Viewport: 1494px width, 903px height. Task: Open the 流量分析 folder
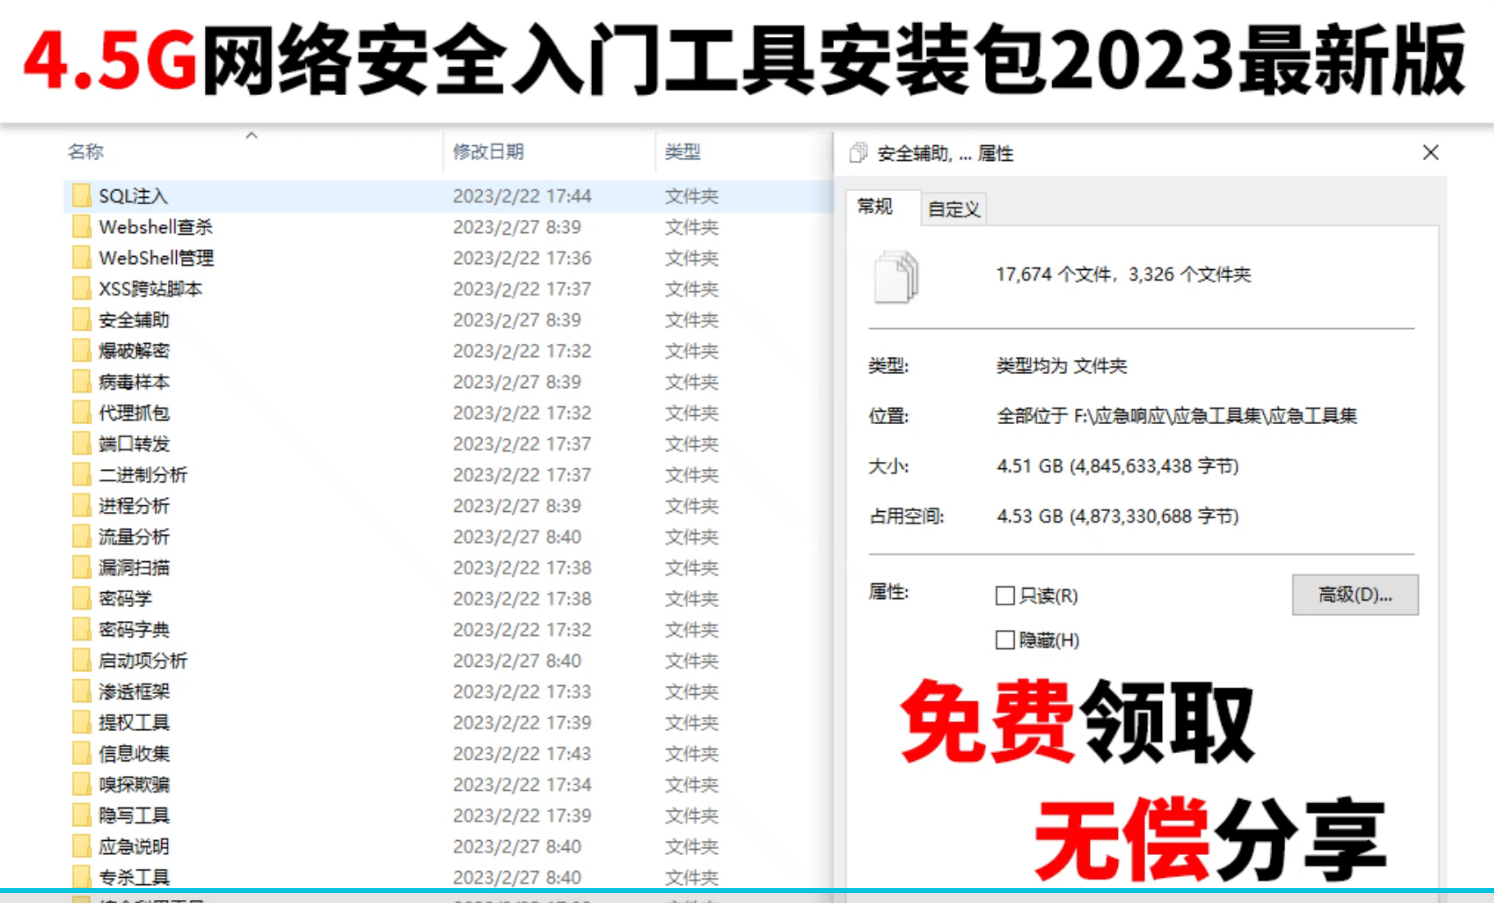coord(134,536)
